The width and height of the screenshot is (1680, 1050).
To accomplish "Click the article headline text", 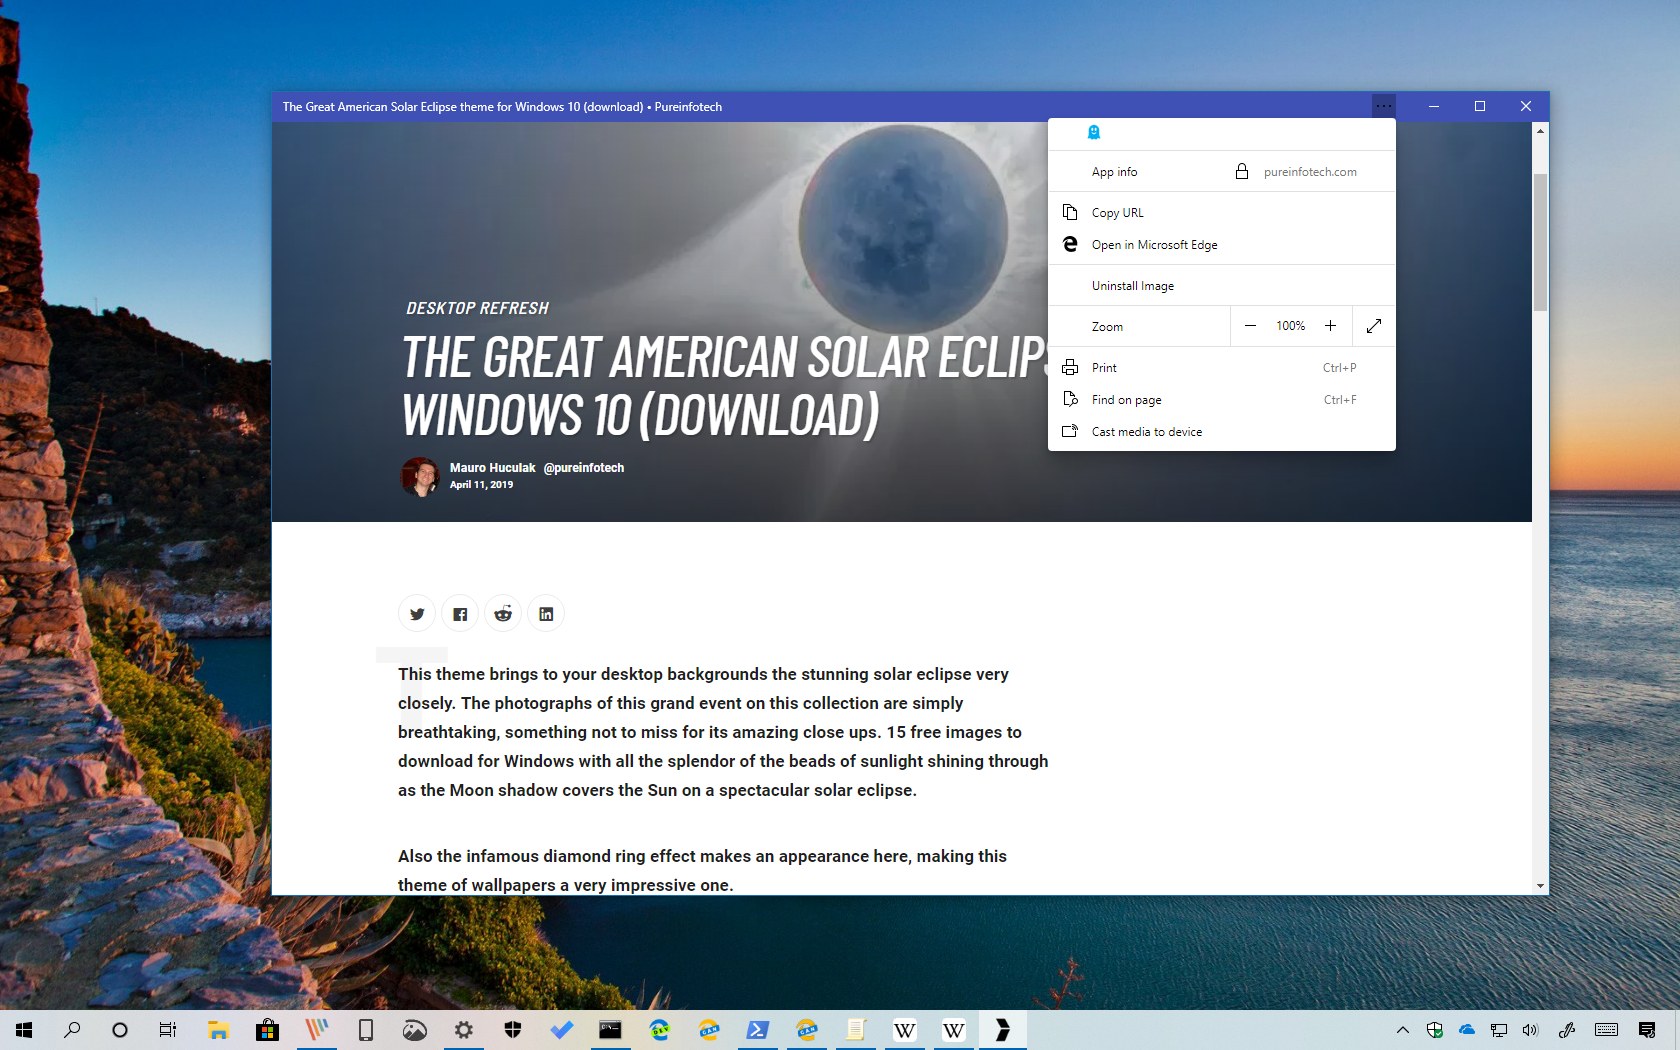I will 724,386.
